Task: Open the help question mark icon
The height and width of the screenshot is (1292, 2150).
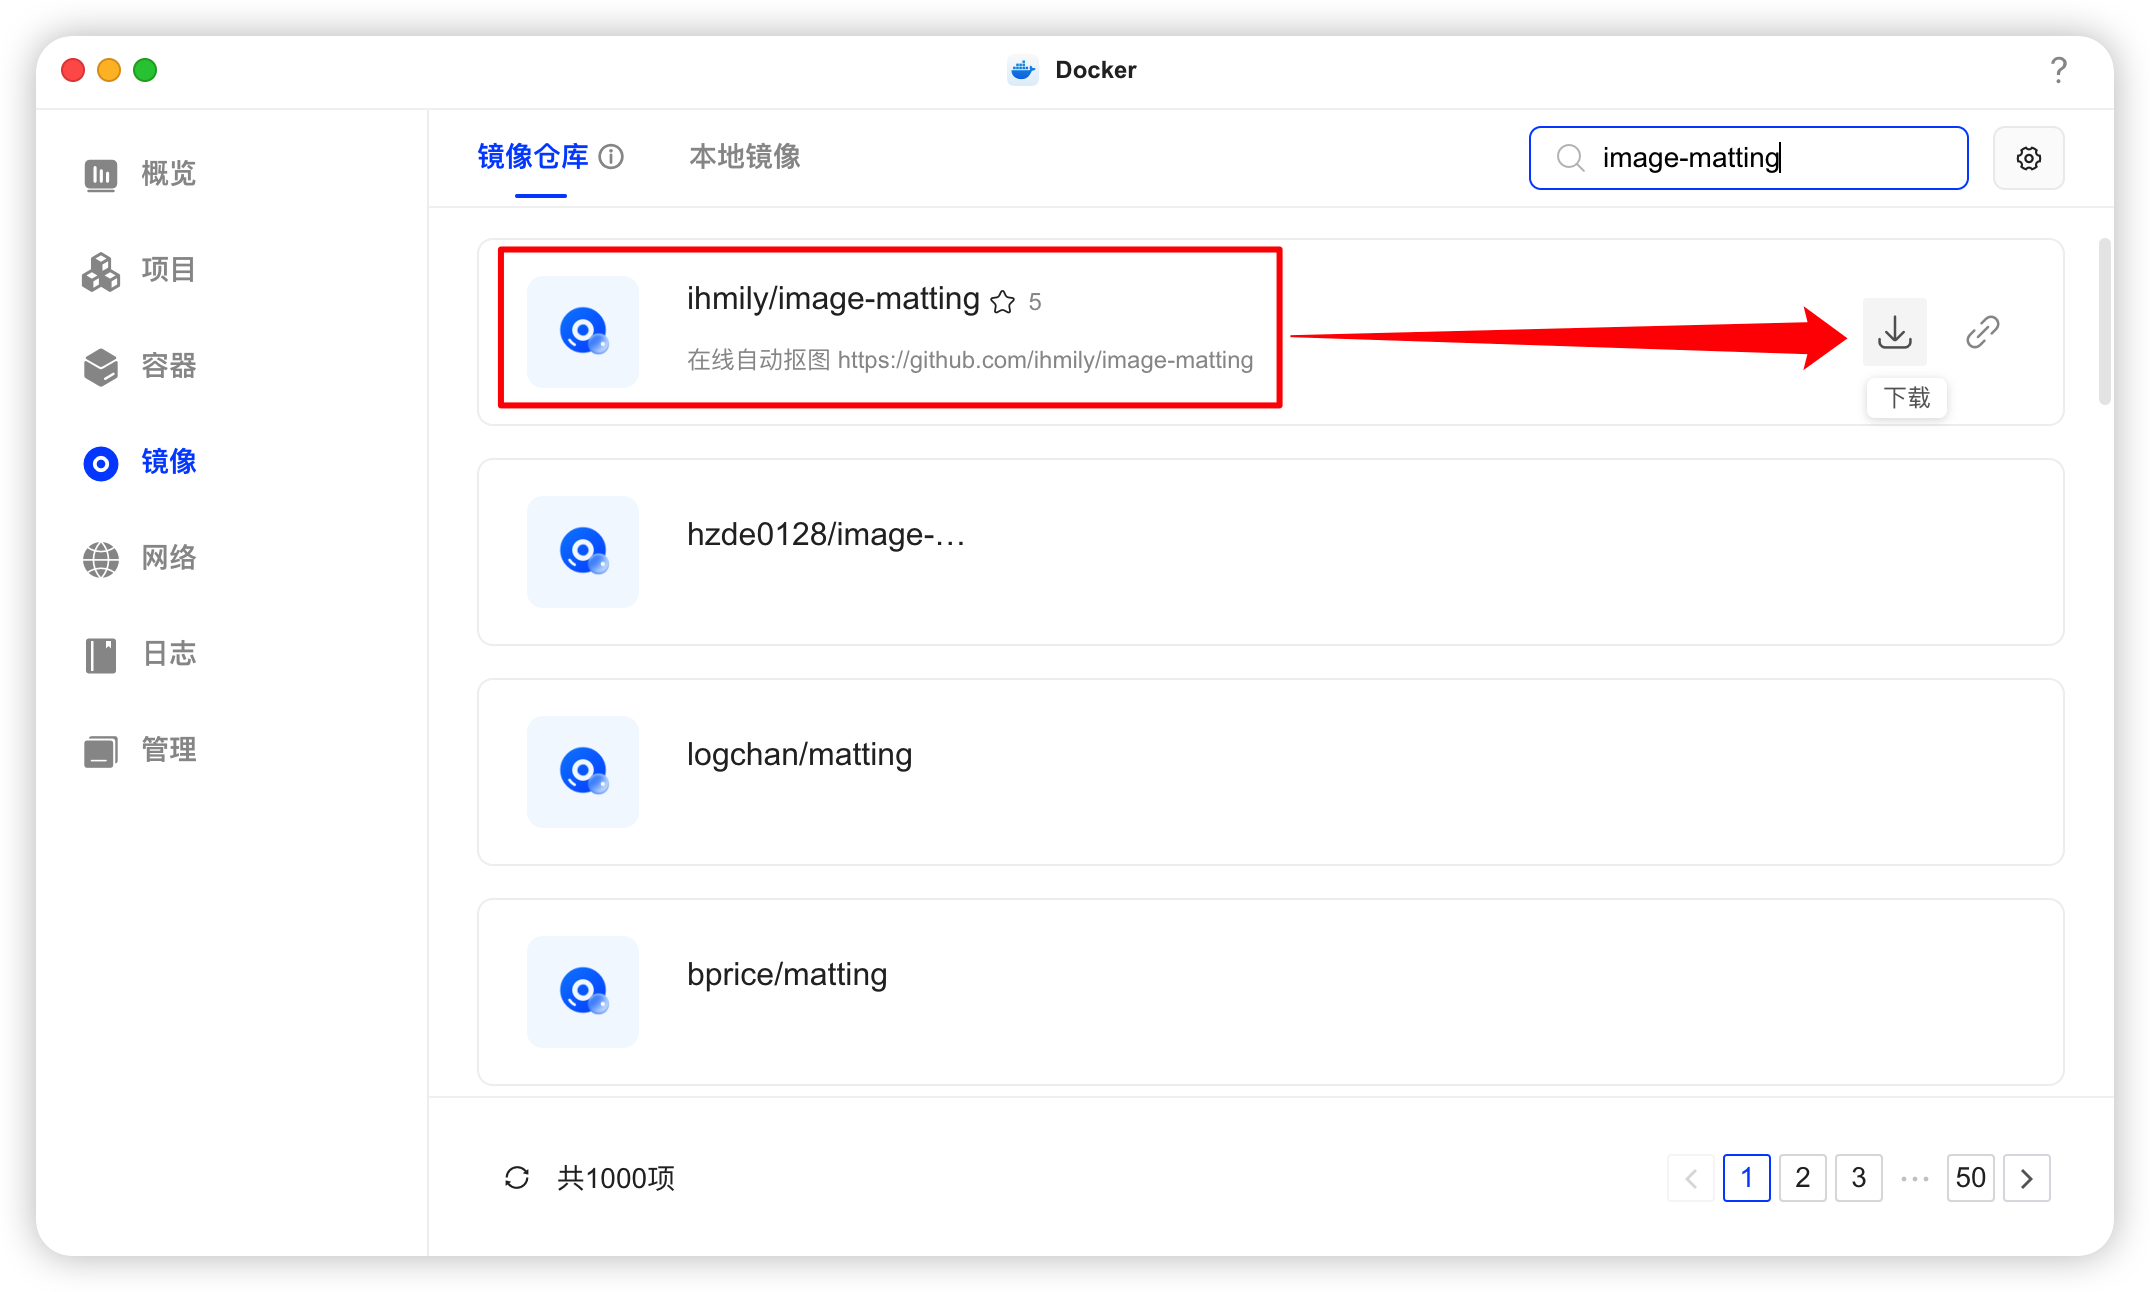Action: coord(2058,70)
